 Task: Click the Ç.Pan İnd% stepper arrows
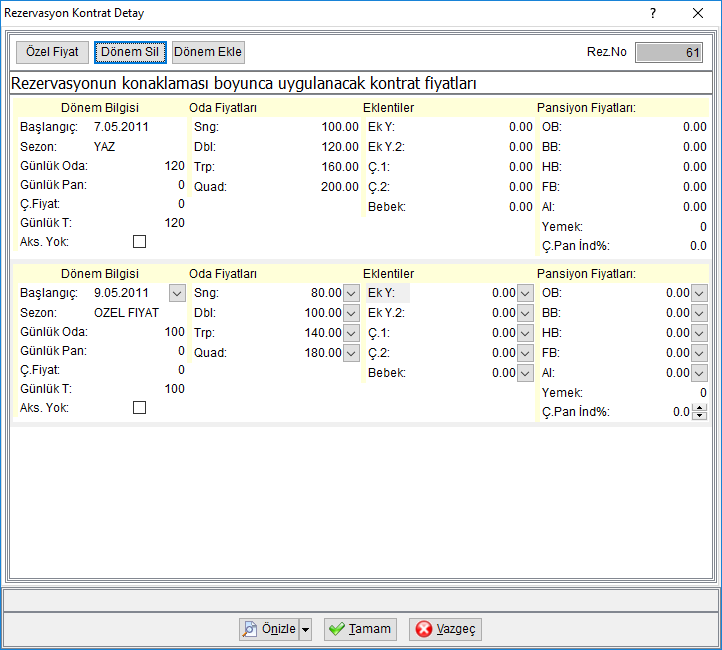(700, 412)
